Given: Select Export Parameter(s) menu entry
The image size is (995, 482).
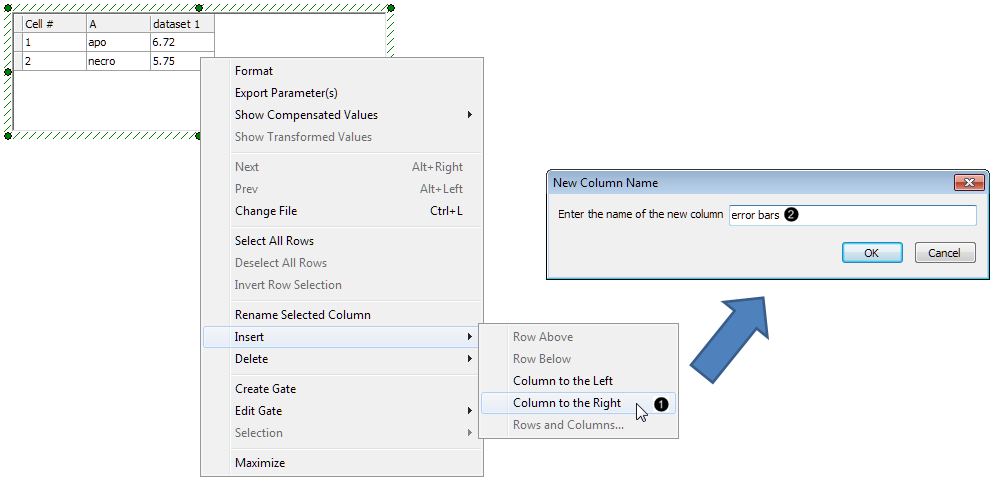Looking at the screenshot, I should tap(286, 93).
